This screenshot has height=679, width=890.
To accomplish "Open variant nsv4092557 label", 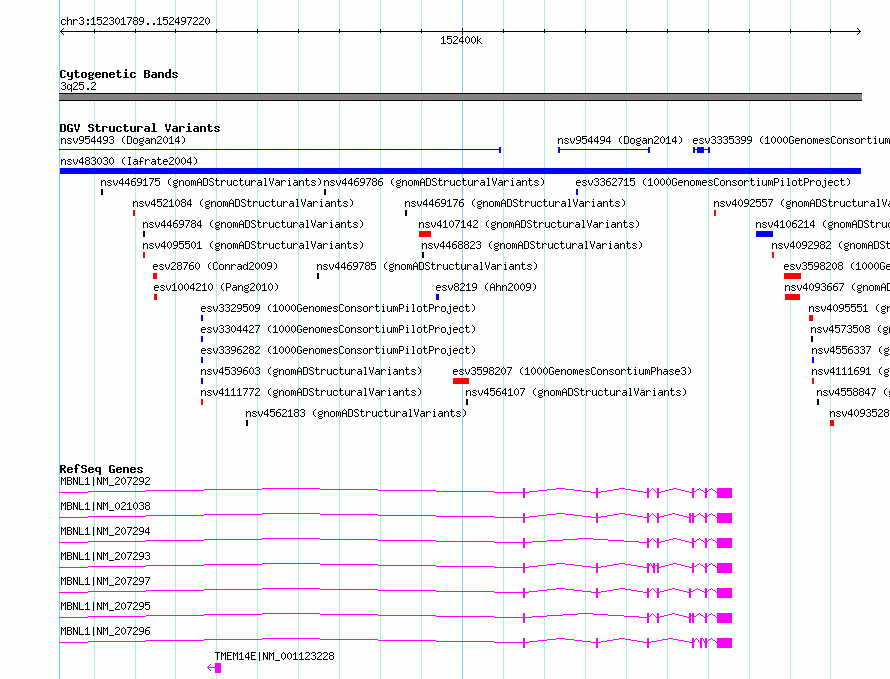I will coord(801,203).
